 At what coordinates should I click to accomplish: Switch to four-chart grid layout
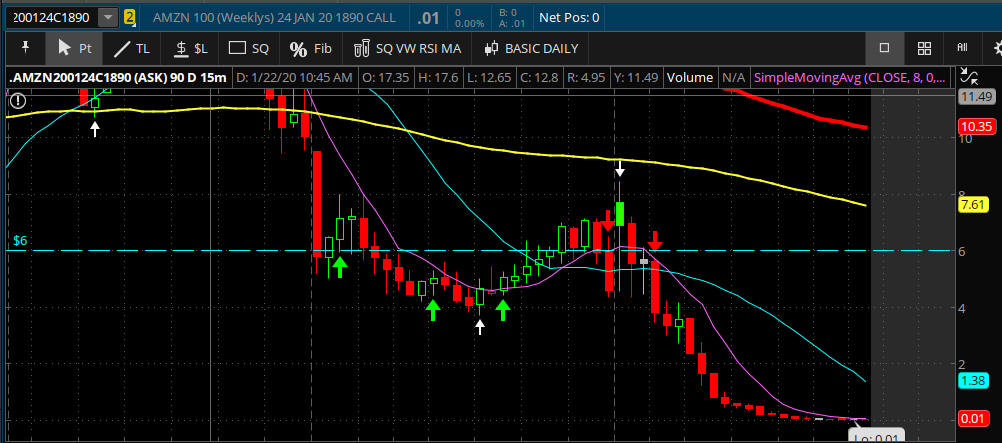925,48
